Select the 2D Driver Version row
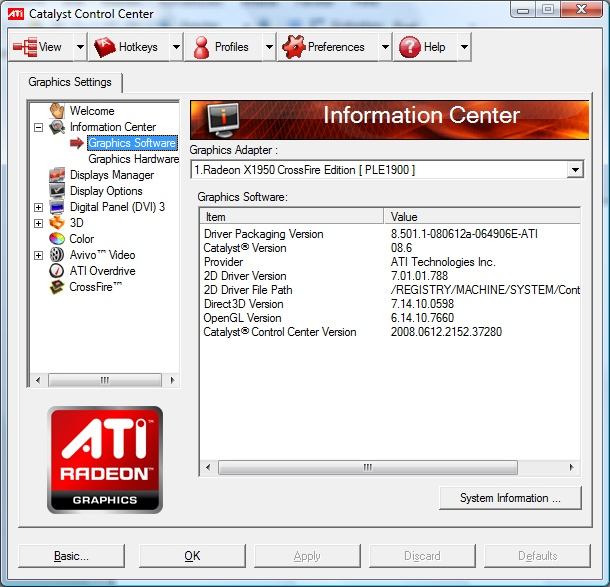The image size is (610, 587). (390, 276)
